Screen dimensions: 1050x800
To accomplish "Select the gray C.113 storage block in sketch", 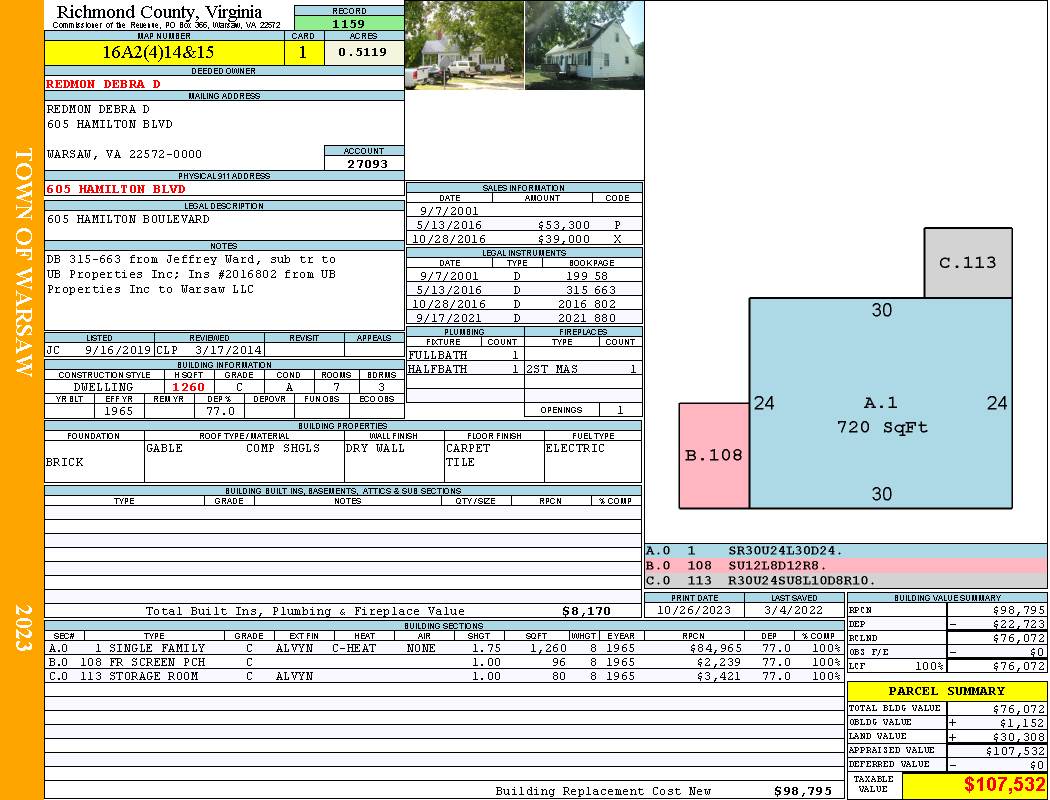I will (967, 263).
